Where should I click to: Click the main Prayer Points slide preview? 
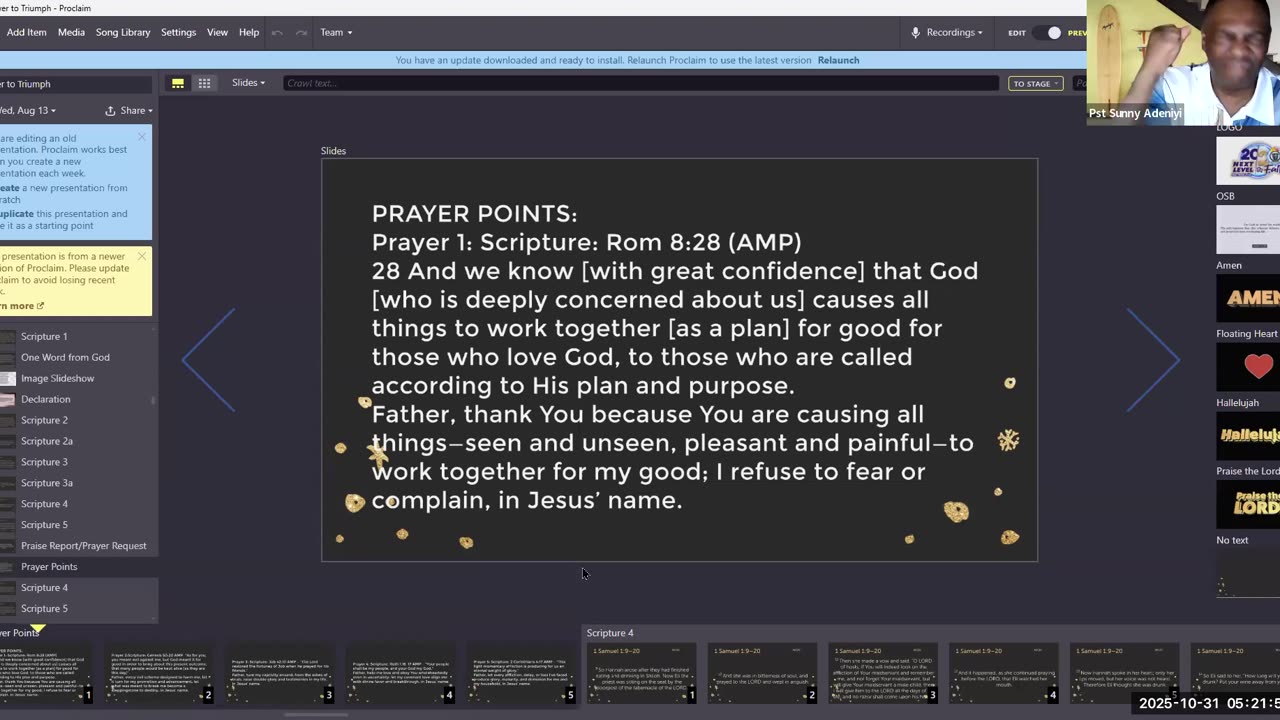[x=679, y=360]
